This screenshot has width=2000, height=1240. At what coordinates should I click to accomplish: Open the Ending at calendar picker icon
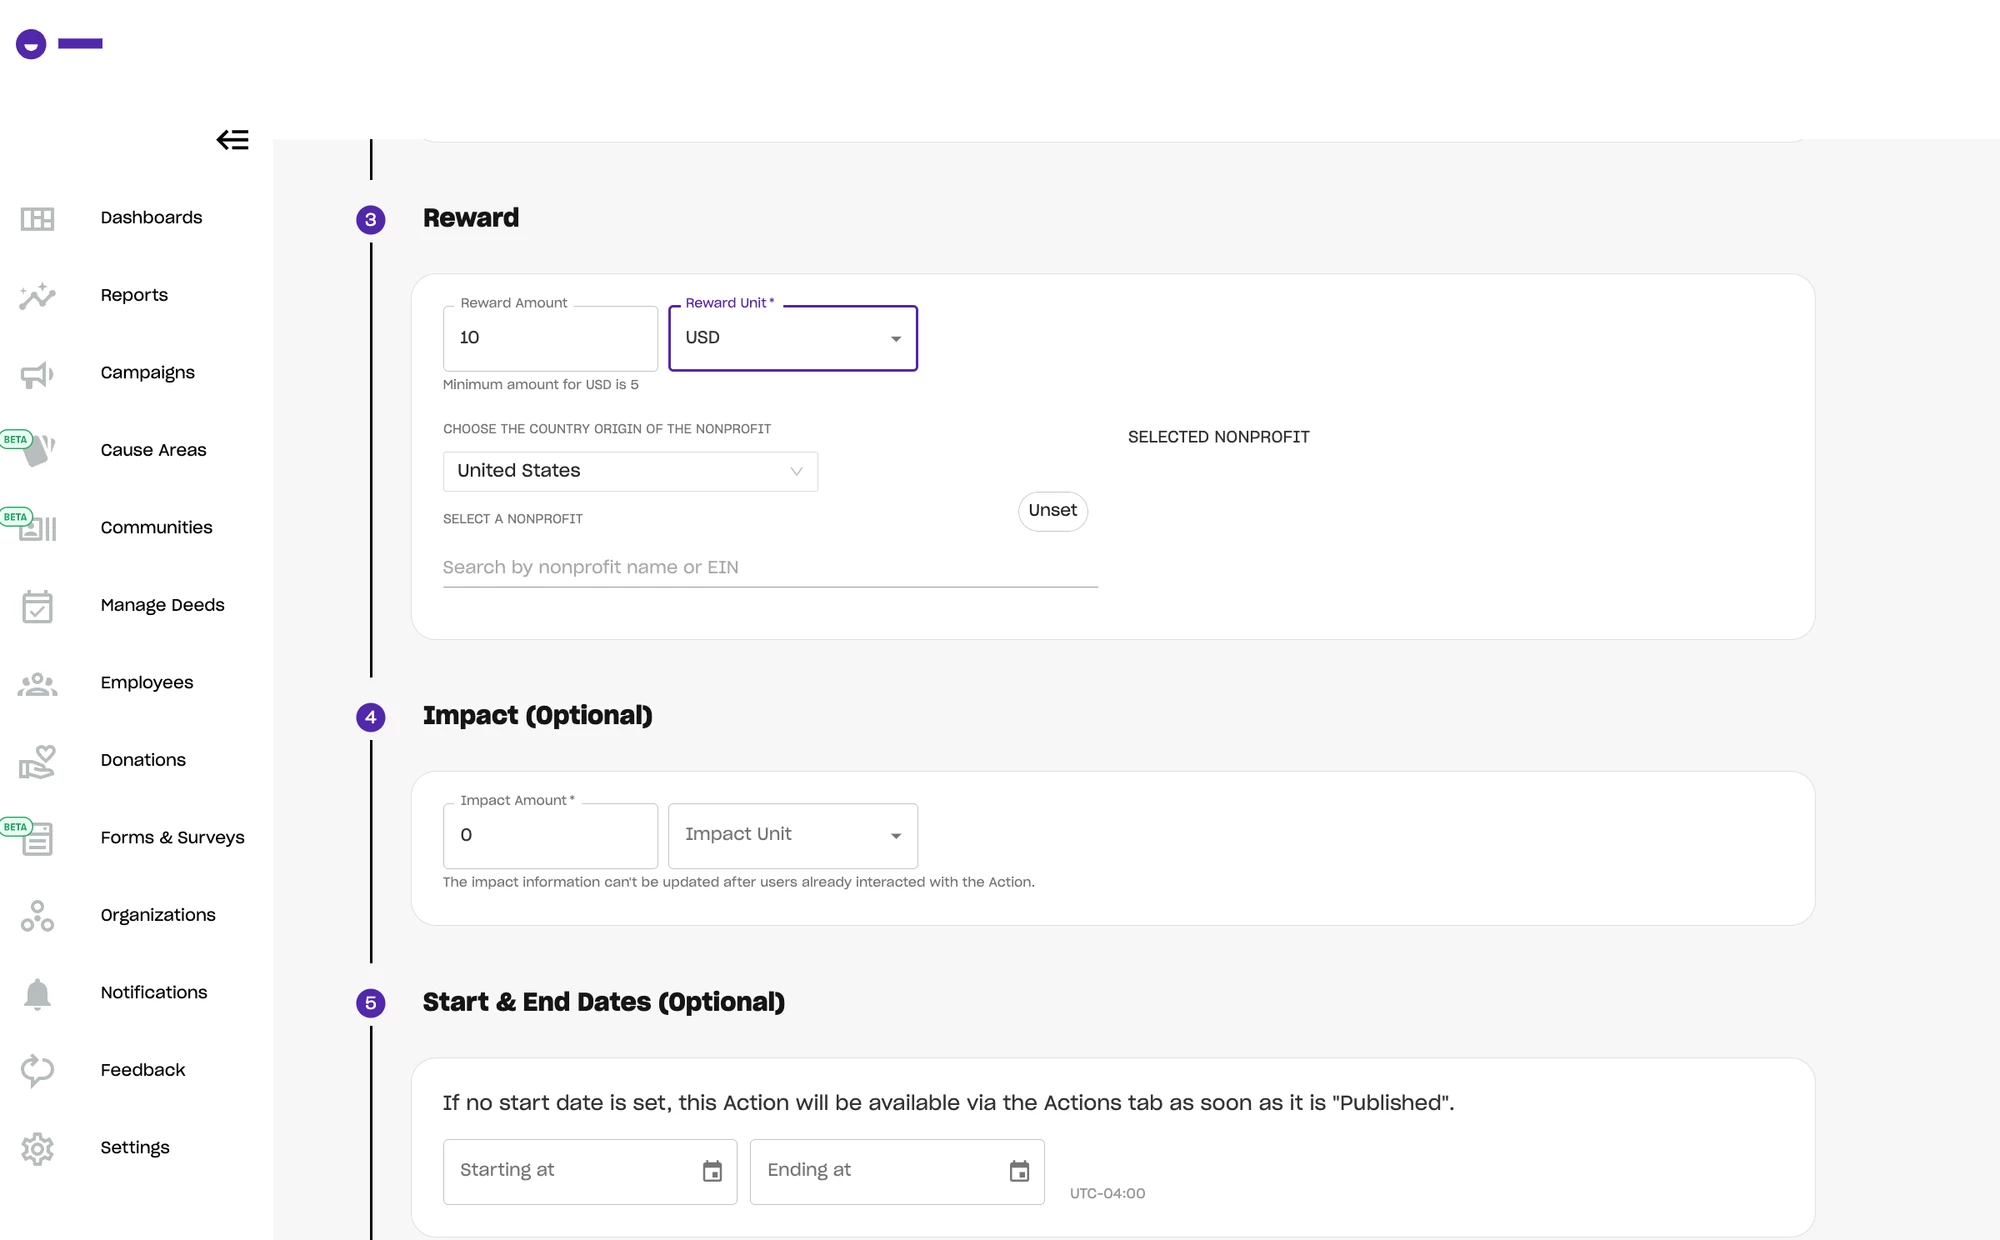(x=1019, y=1171)
